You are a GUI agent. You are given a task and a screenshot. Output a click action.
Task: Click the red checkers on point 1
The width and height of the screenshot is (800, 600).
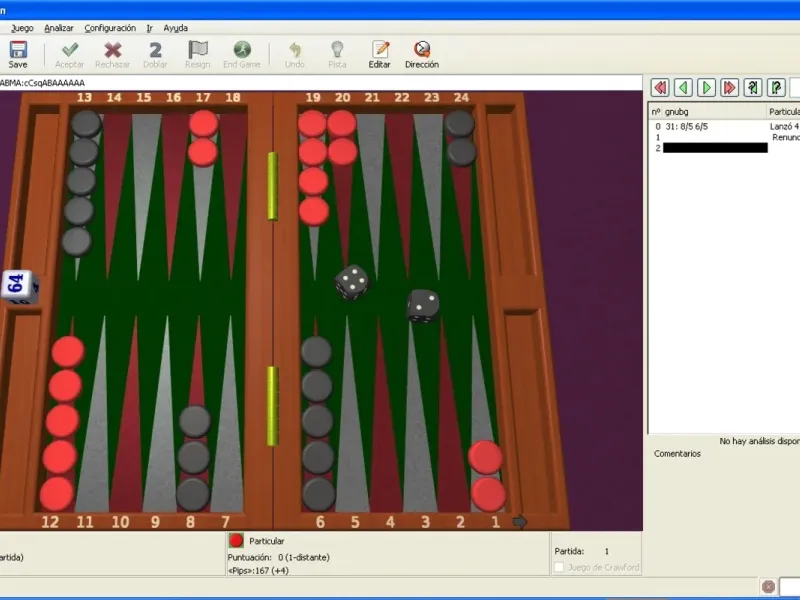click(x=487, y=476)
